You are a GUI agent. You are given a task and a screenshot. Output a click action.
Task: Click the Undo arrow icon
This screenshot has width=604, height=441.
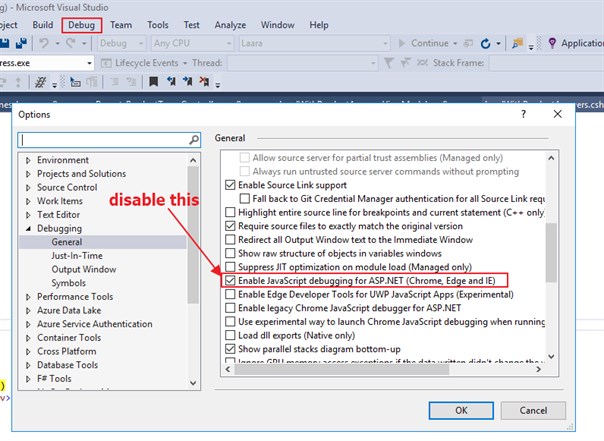44,43
